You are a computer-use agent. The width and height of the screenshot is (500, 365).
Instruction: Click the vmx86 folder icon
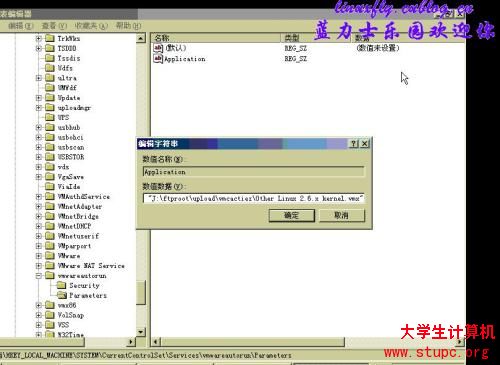tap(50, 305)
